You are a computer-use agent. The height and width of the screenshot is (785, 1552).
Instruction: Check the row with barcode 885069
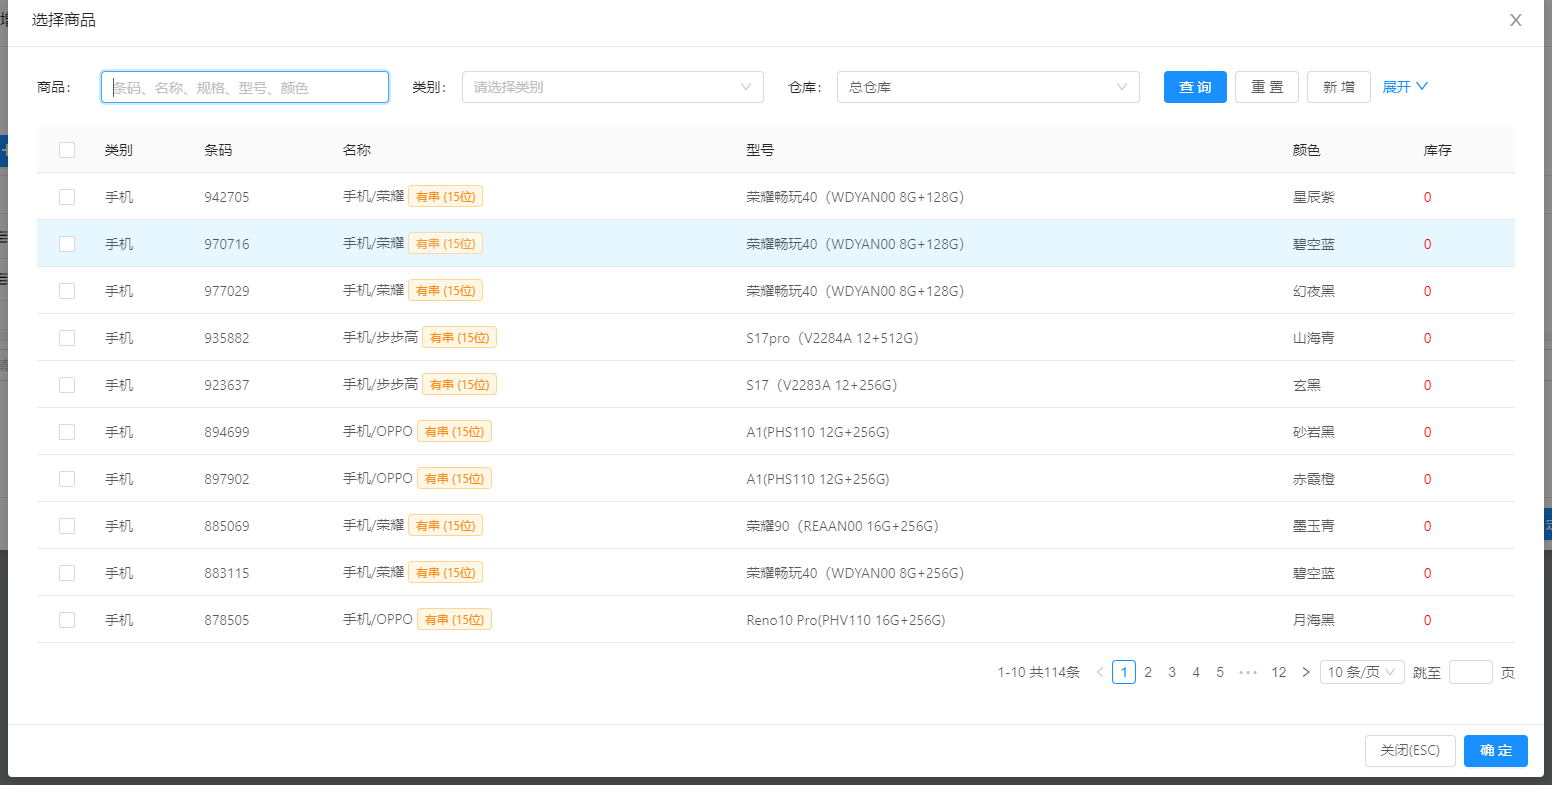pos(67,526)
